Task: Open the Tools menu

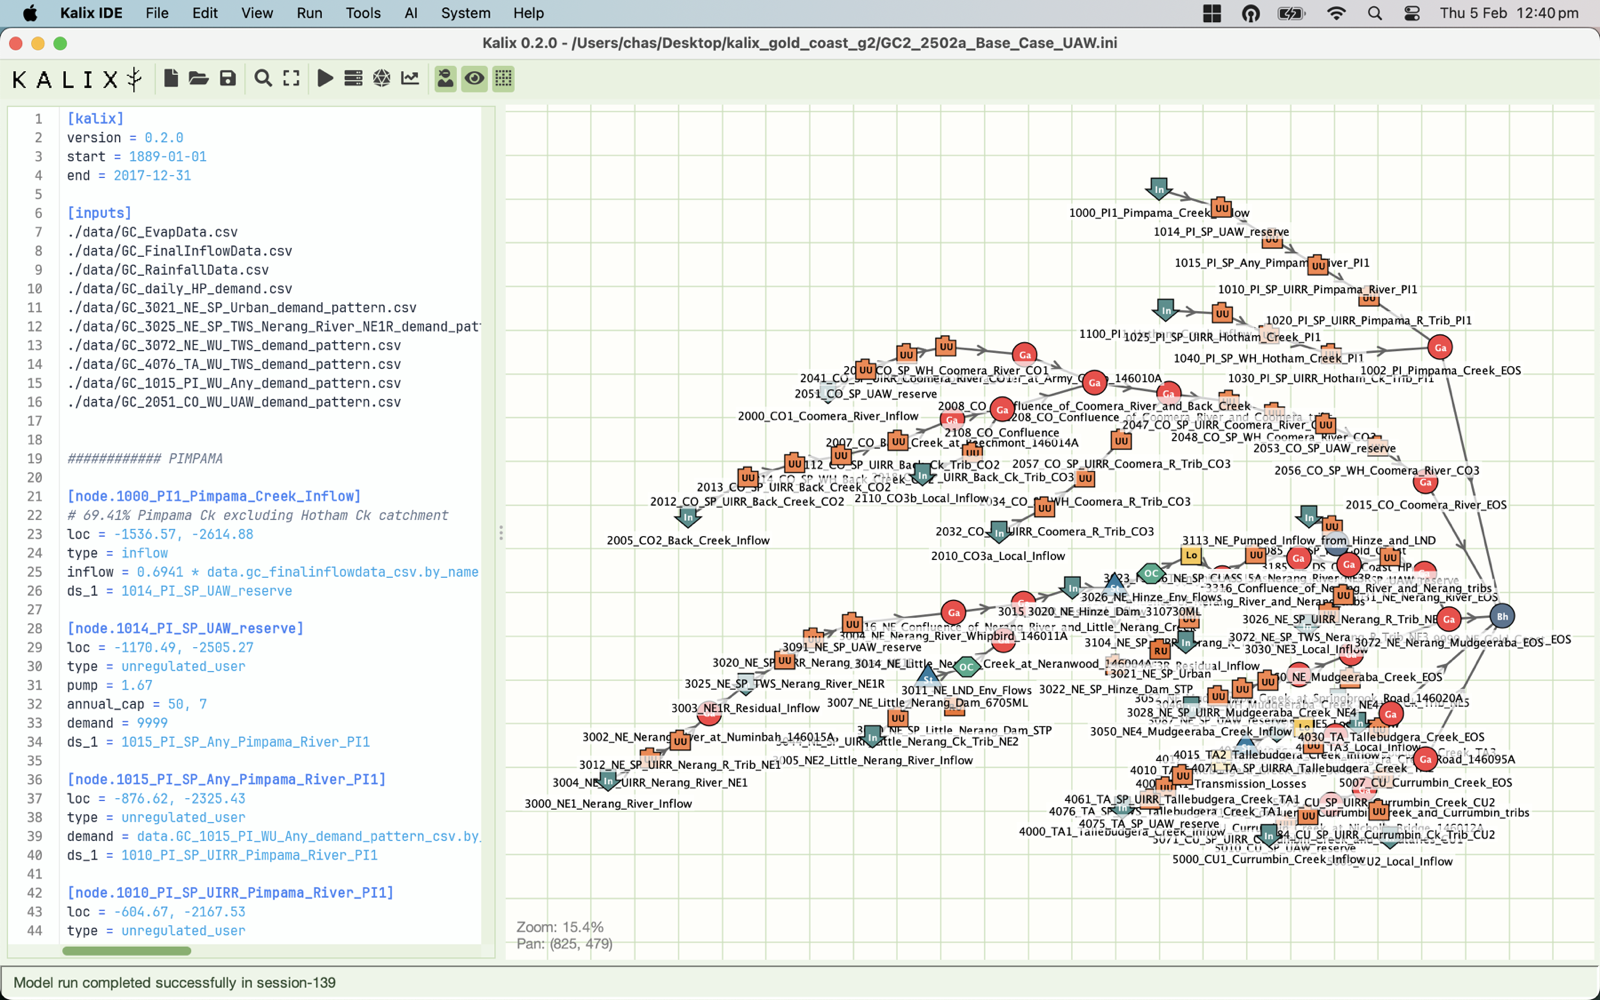Action: coord(363,13)
